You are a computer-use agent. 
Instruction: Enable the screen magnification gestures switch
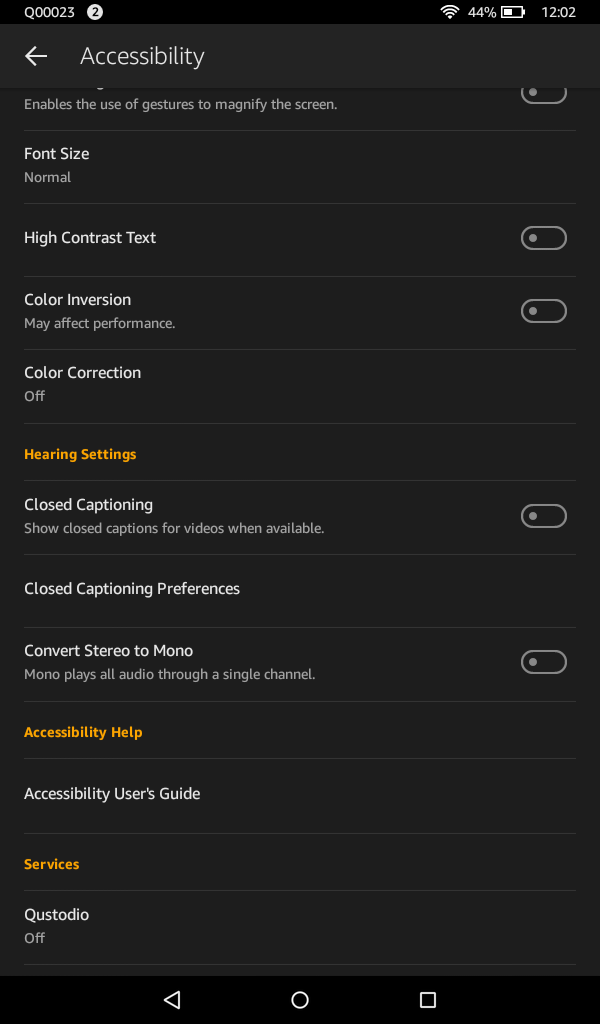[543, 91]
